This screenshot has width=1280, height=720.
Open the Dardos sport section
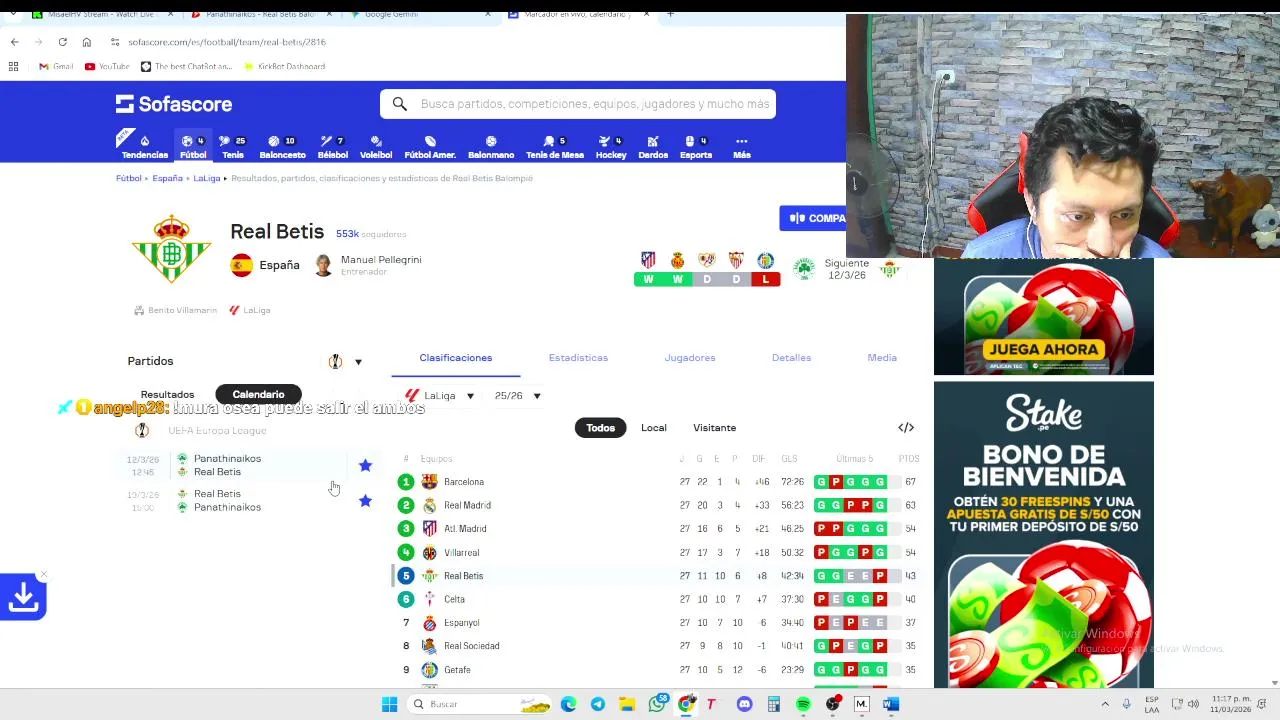(653, 147)
